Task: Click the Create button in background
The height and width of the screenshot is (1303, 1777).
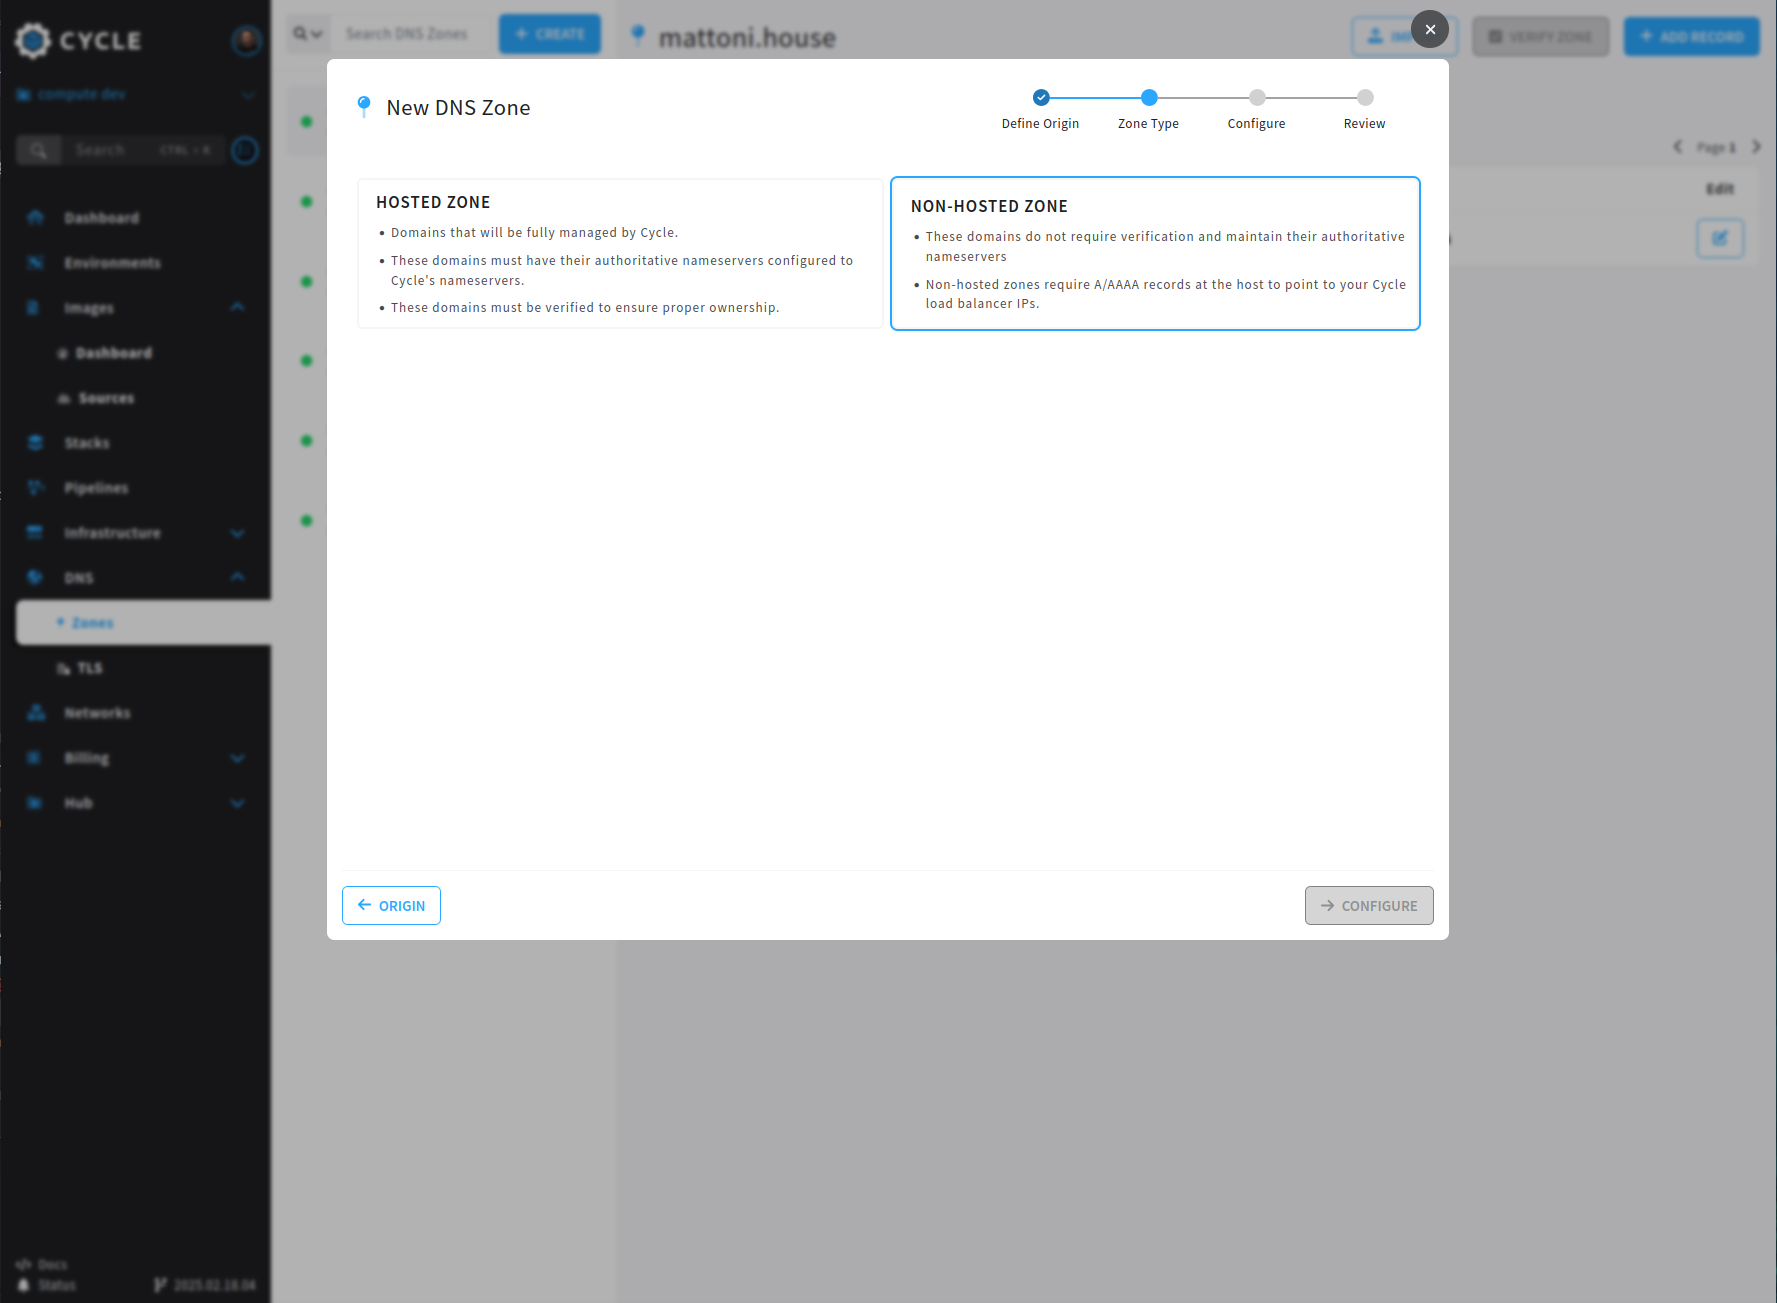Action: [550, 34]
